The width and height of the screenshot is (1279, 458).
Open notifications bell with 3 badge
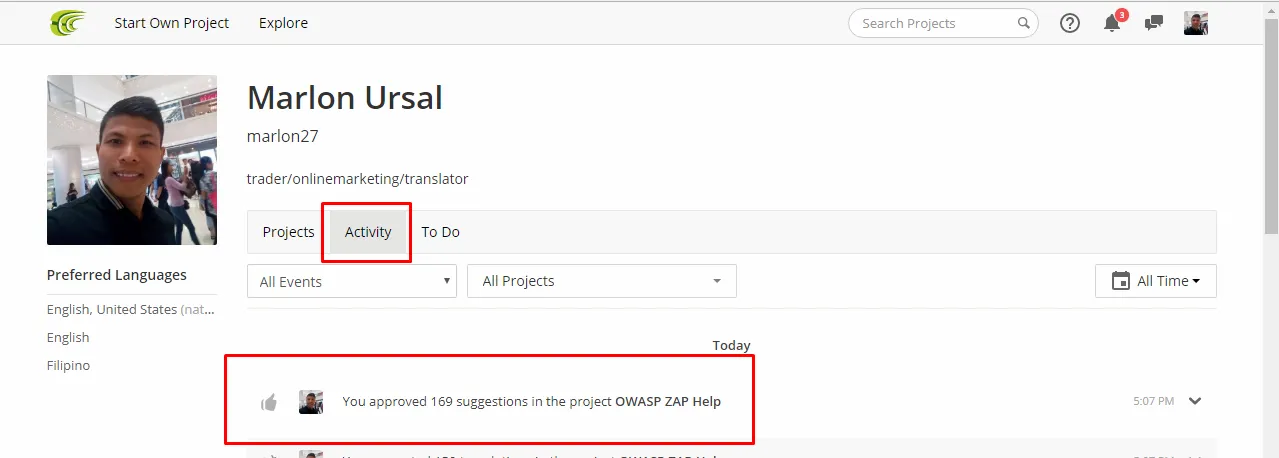[x=1114, y=22]
